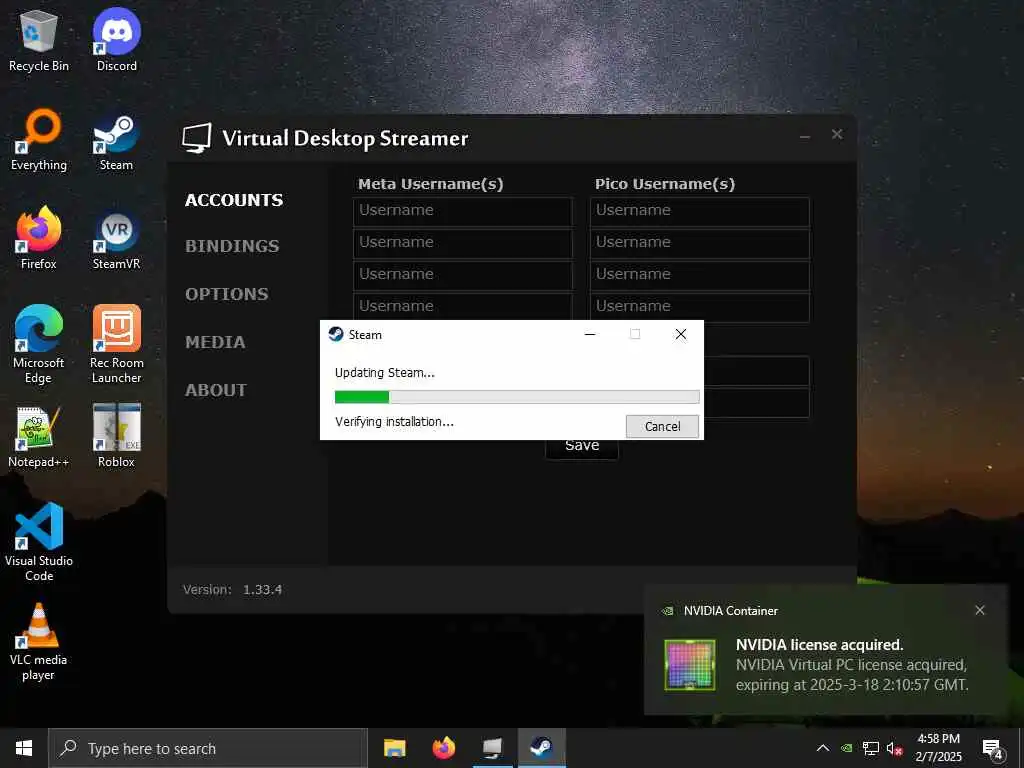The image size is (1024, 768).
Task: Click the Save button in Virtual Desktop Streamer
Action: coord(582,448)
